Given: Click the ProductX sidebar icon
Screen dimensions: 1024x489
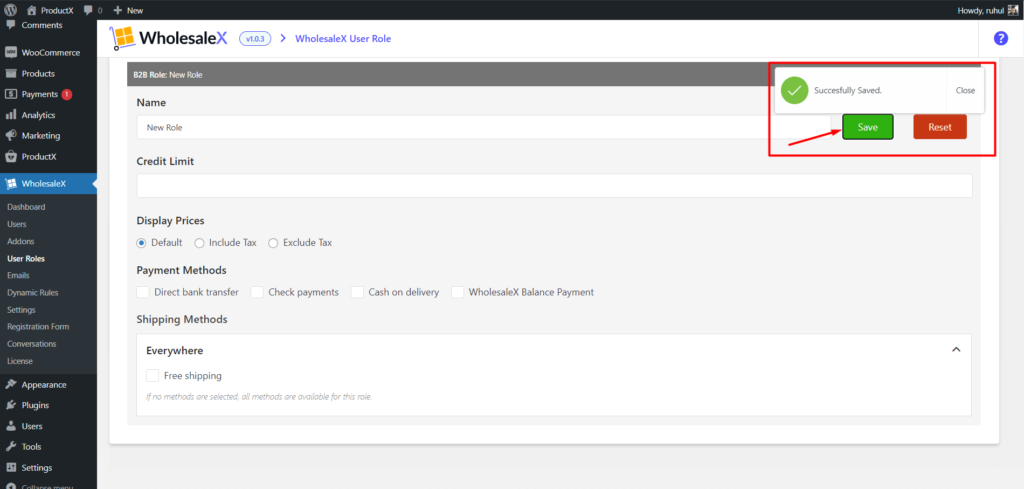Looking at the screenshot, I should point(10,157).
